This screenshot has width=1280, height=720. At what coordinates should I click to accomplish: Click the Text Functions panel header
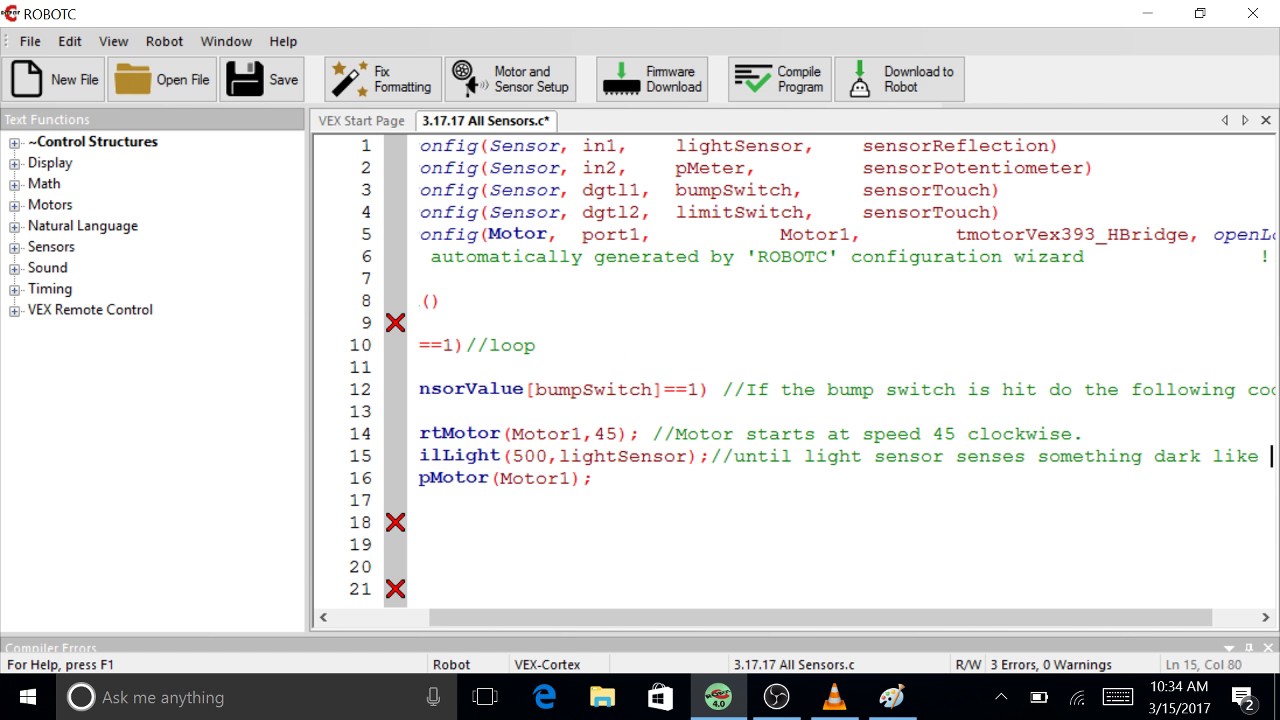152,119
